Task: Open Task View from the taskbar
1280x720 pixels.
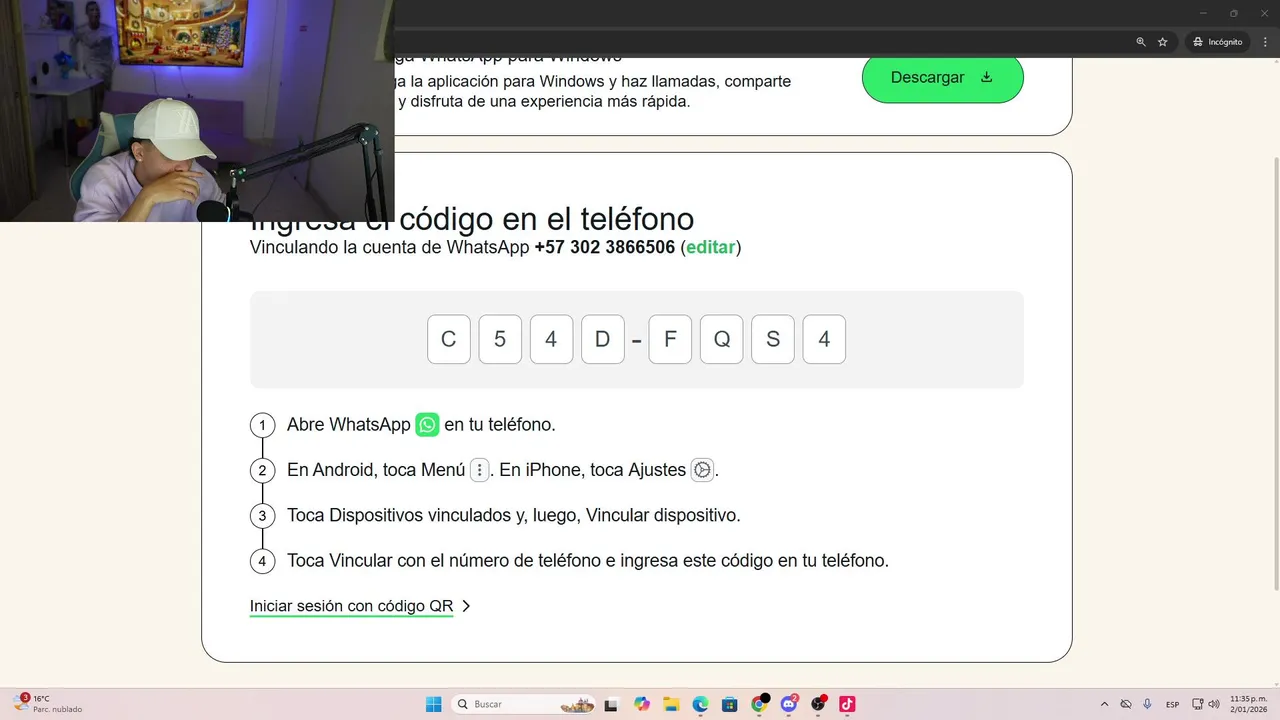Action: coord(611,704)
